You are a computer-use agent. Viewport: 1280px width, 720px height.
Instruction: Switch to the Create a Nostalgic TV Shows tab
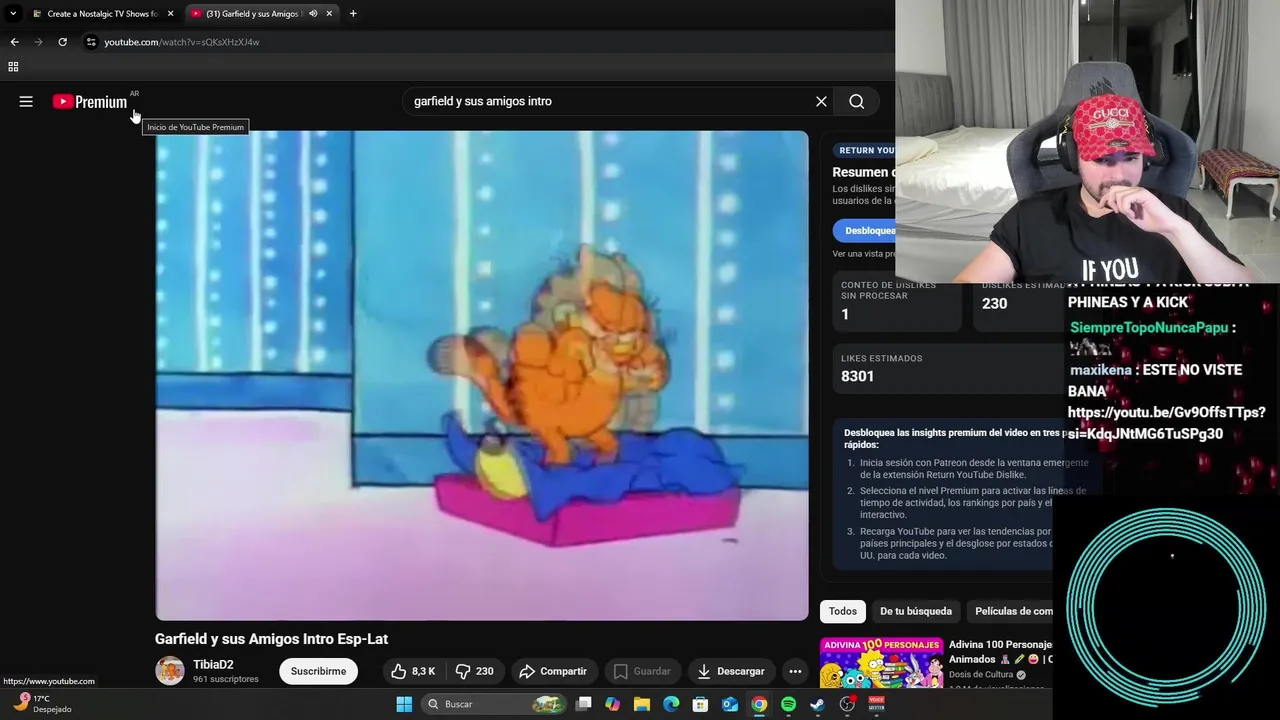coord(103,14)
